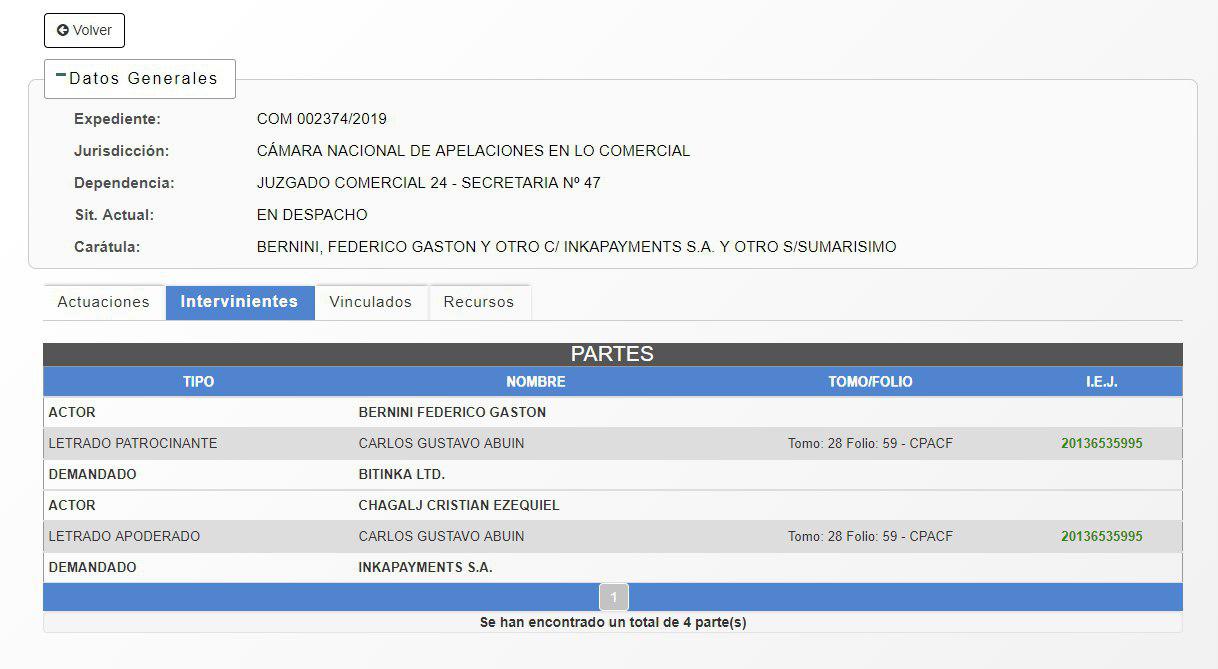The height and width of the screenshot is (669, 1218).
Task: Click the I.E.J. column header
Action: tap(1102, 382)
